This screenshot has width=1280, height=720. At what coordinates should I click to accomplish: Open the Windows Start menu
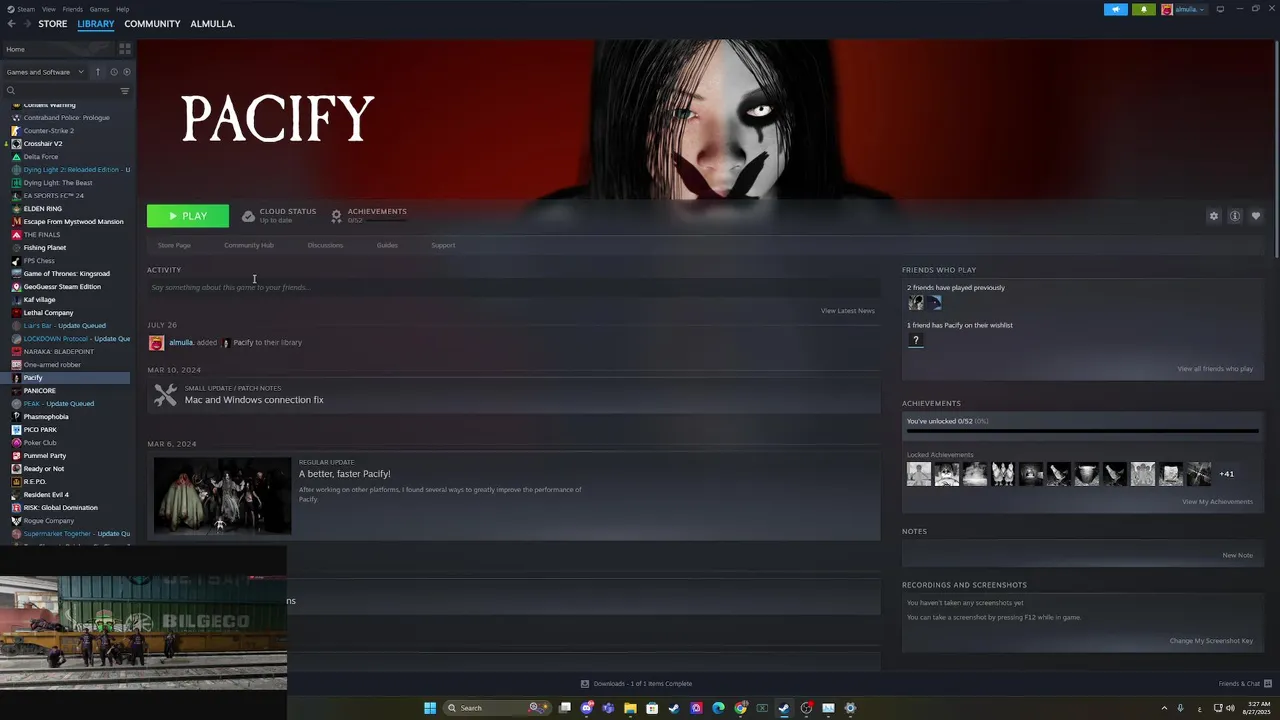tap(430, 708)
